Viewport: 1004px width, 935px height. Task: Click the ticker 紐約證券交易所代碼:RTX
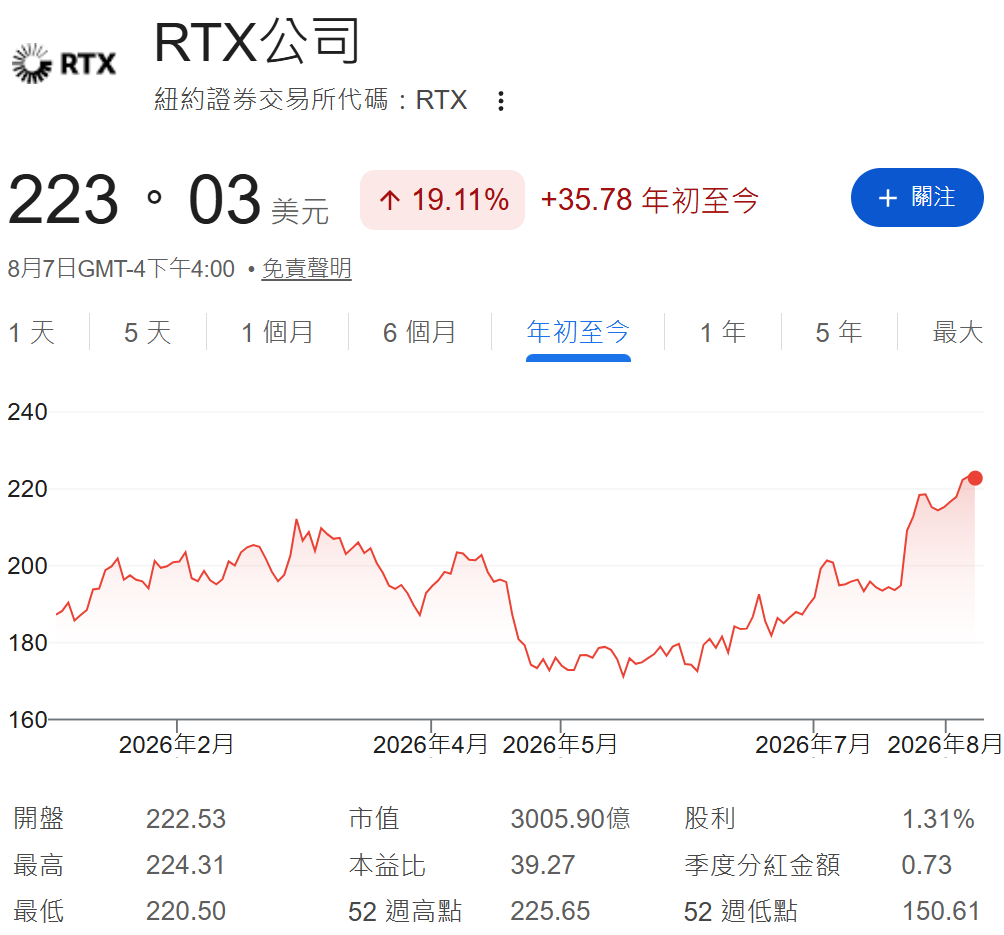311,100
